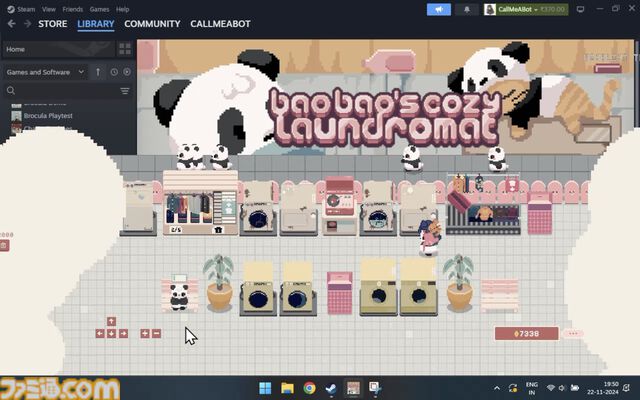Open the STORE tab

[x=52, y=24]
